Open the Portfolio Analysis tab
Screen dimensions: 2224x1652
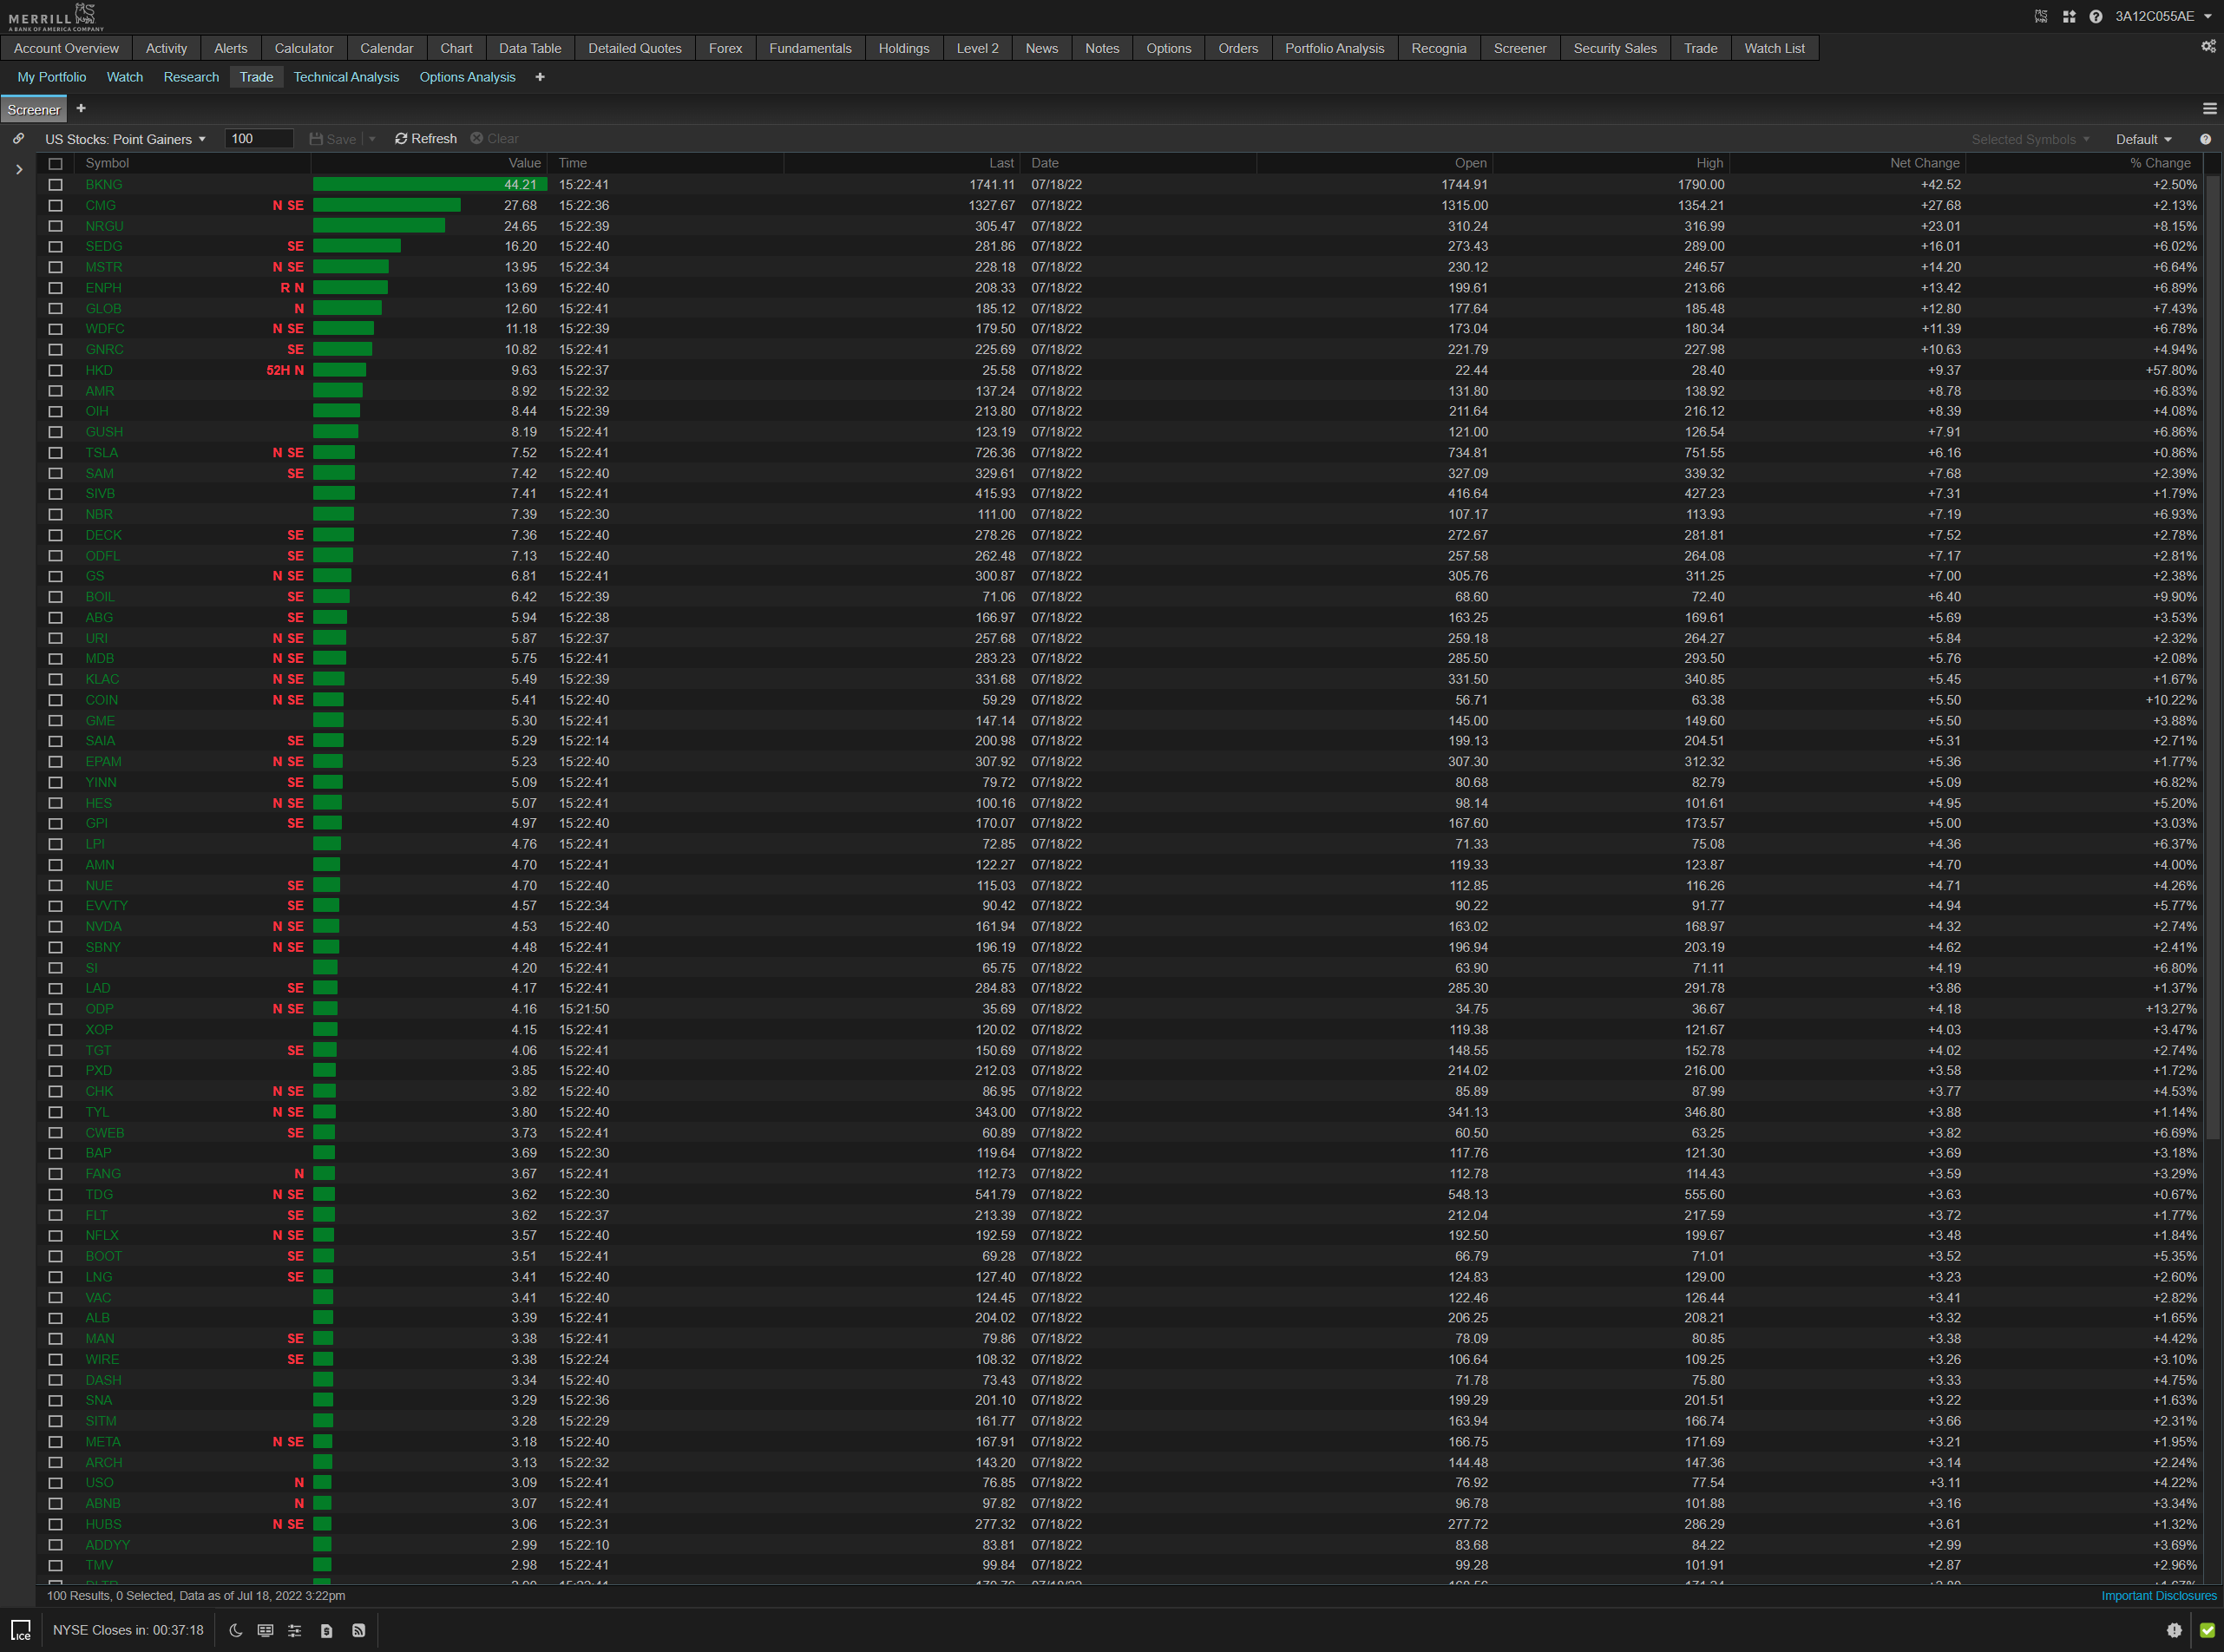(1334, 48)
